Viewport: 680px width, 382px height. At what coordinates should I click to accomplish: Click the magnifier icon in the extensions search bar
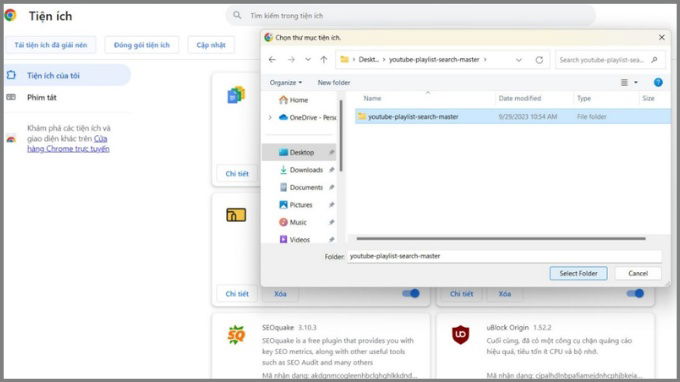tap(237, 16)
